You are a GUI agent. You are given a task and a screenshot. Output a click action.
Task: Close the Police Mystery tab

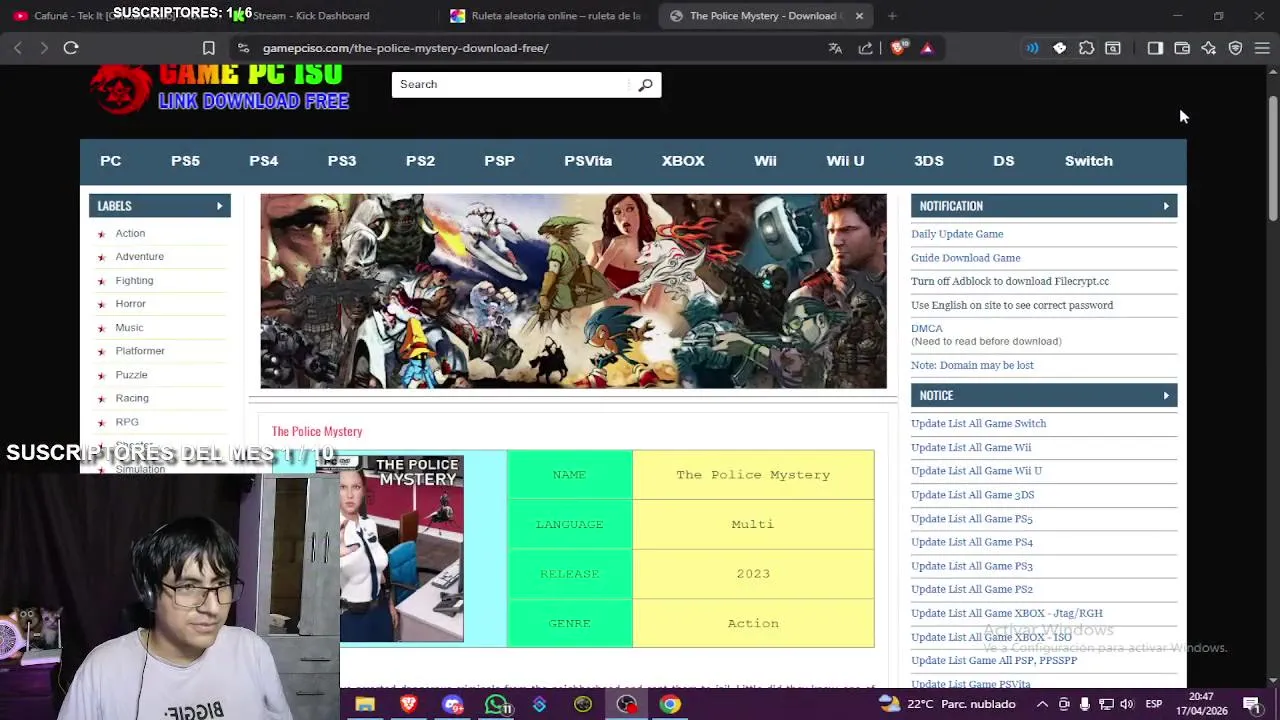[x=859, y=16]
